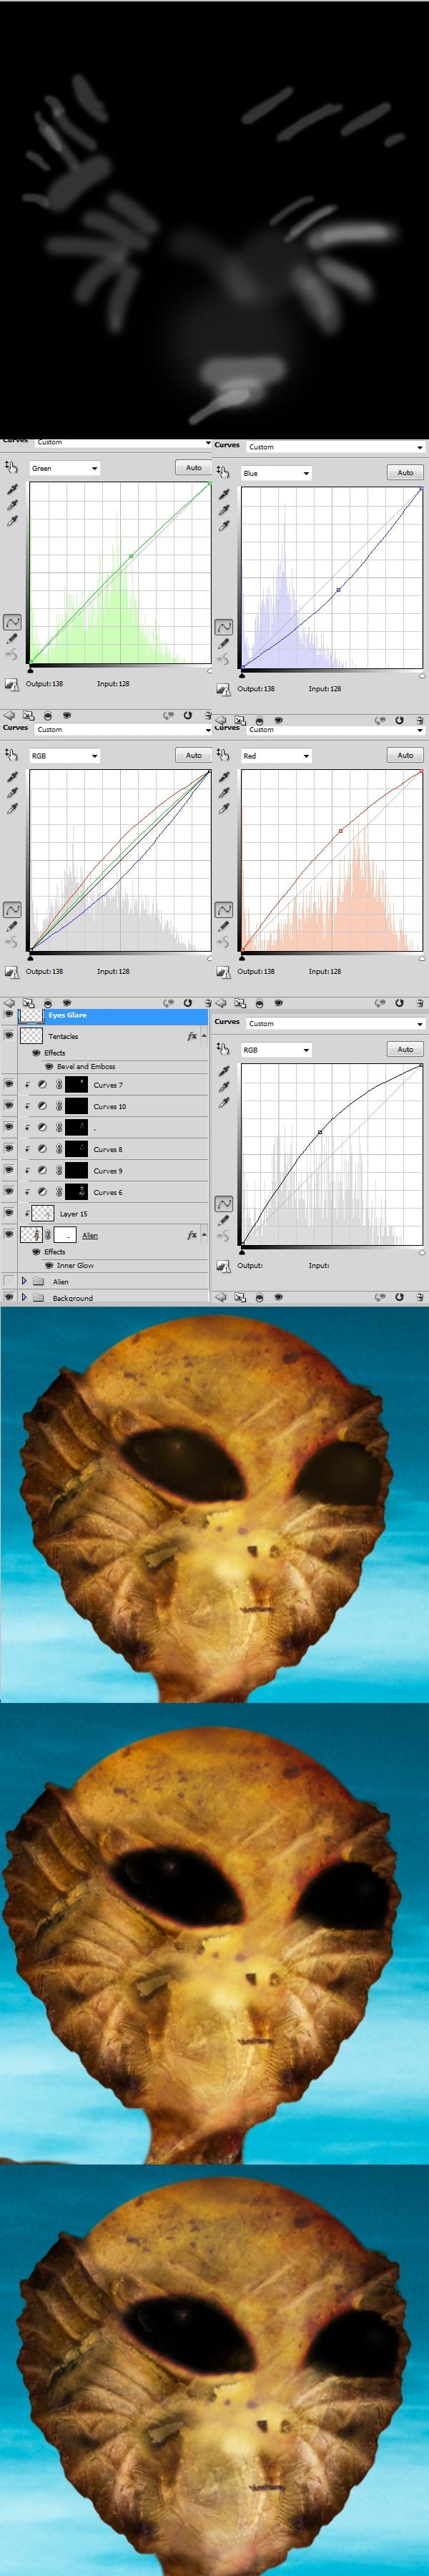This screenshot has width=429, height=2576.
Task: Toggle visibility of Curves 7 layer
Action: pos(9,1084)
